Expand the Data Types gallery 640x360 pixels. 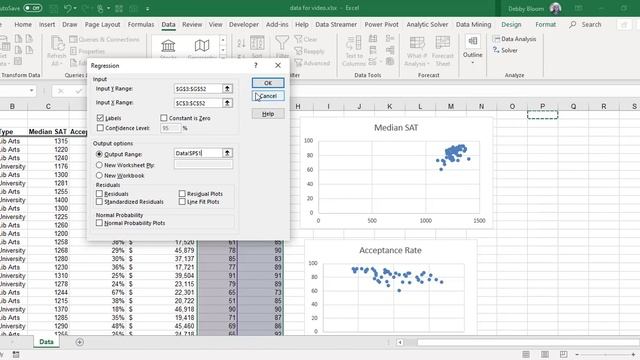223,58
